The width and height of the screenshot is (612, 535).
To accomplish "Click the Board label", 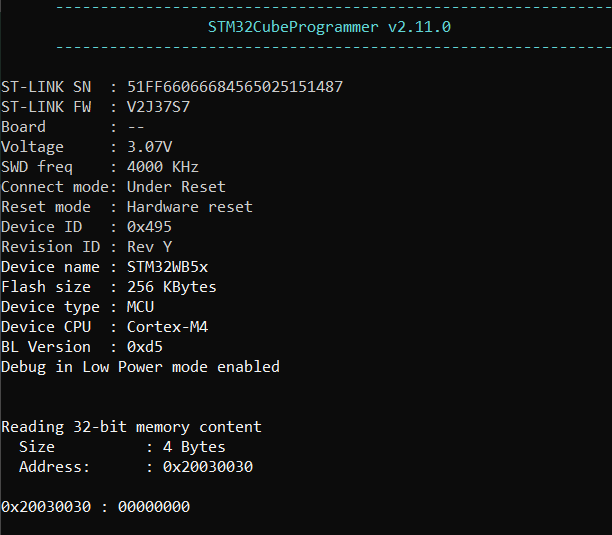I will [x=23, y=127].
